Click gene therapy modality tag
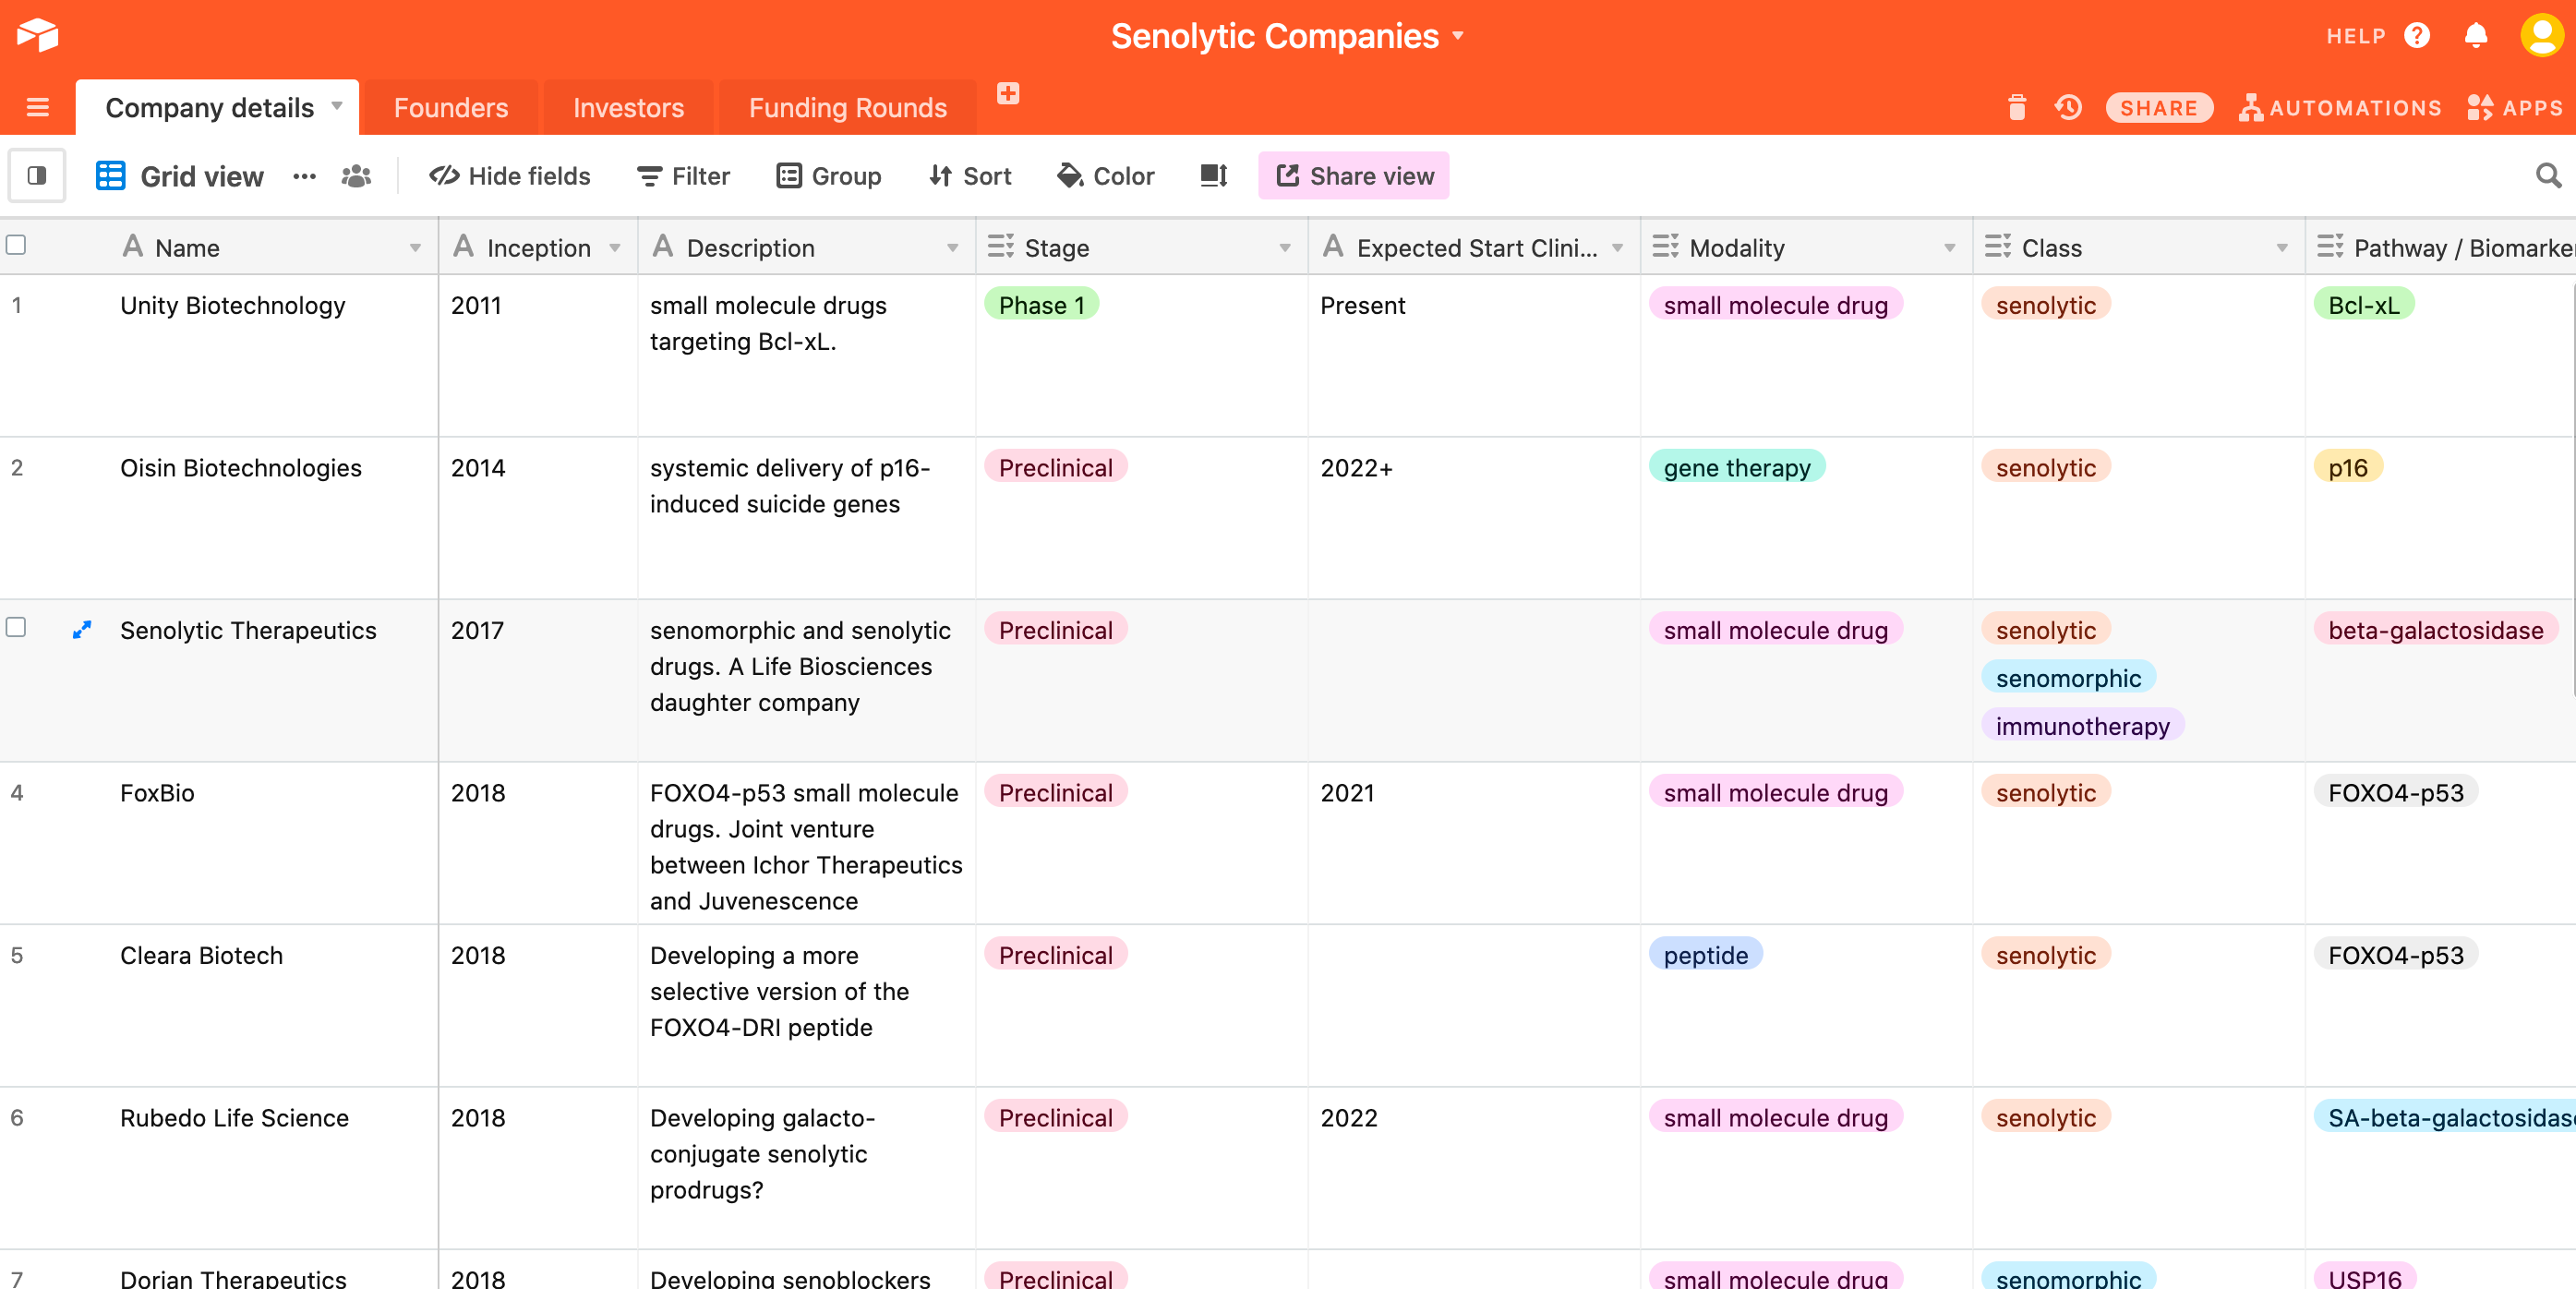The width and height of the screenshot is (2576, 1289). click(x=1737, y=467)
